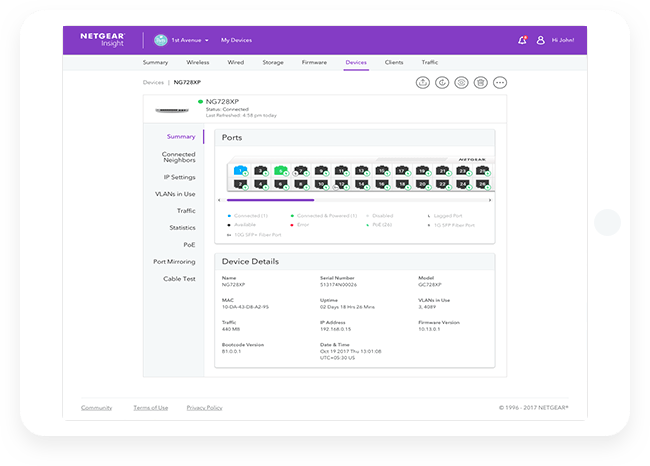This screenshot has height=466, width=650.
Task: Open Connected Neighbors in sidebar
Action: (x=179, y=157)
